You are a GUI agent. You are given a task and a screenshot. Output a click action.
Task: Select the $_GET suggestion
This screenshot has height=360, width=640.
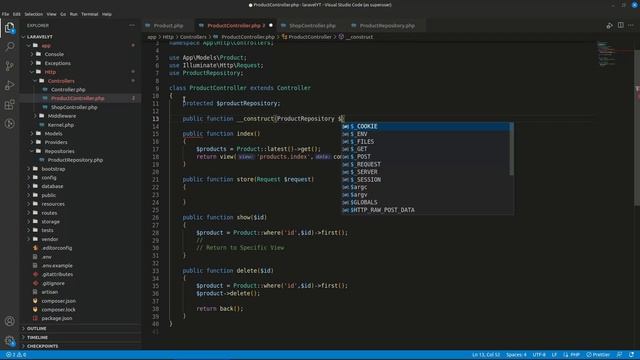[425, 149]
